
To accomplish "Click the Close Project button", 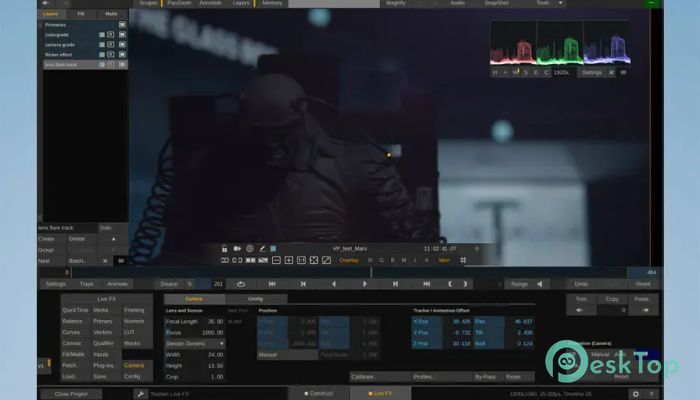I will (x=71, y=394).
